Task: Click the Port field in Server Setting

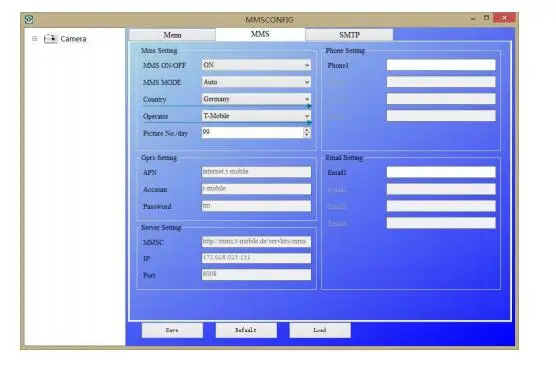Action: (x=256, y=274)
